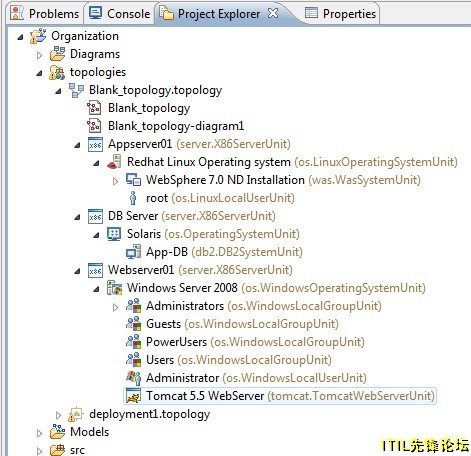Select the Project Explorer tab
This screenshot has height=456, width=471.
219,14
